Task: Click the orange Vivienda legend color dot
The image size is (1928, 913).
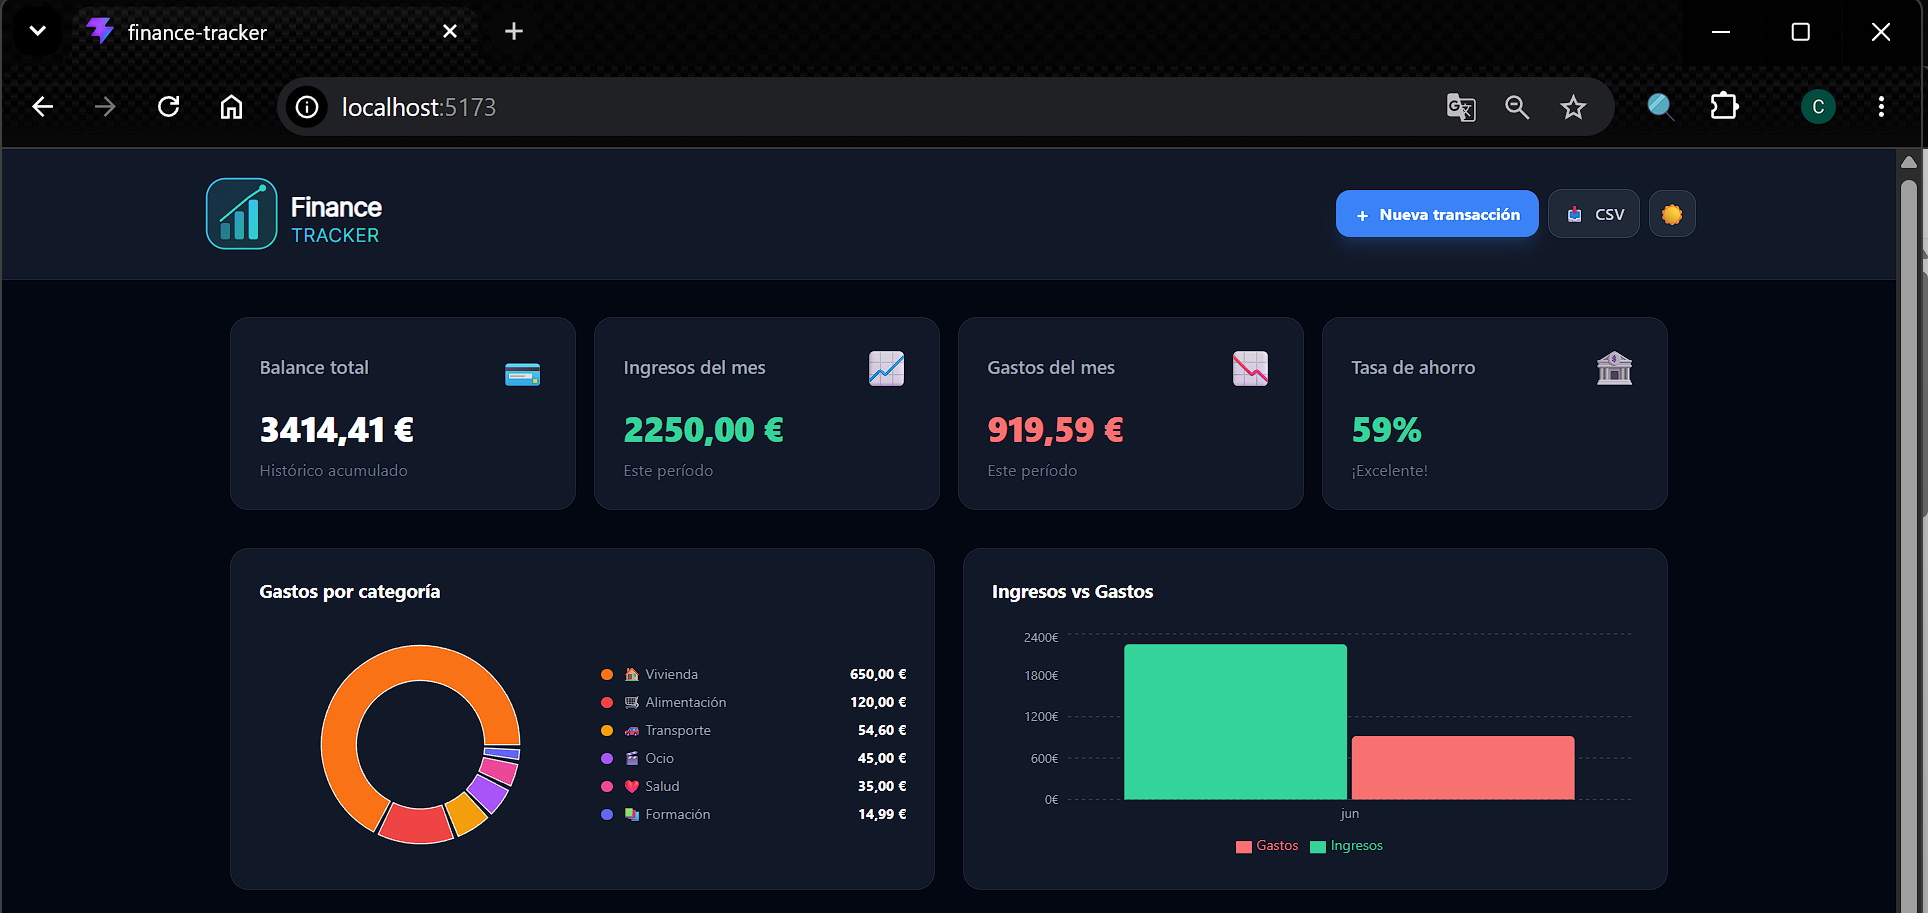Action: pyautogui.click(x=607, y=675)
